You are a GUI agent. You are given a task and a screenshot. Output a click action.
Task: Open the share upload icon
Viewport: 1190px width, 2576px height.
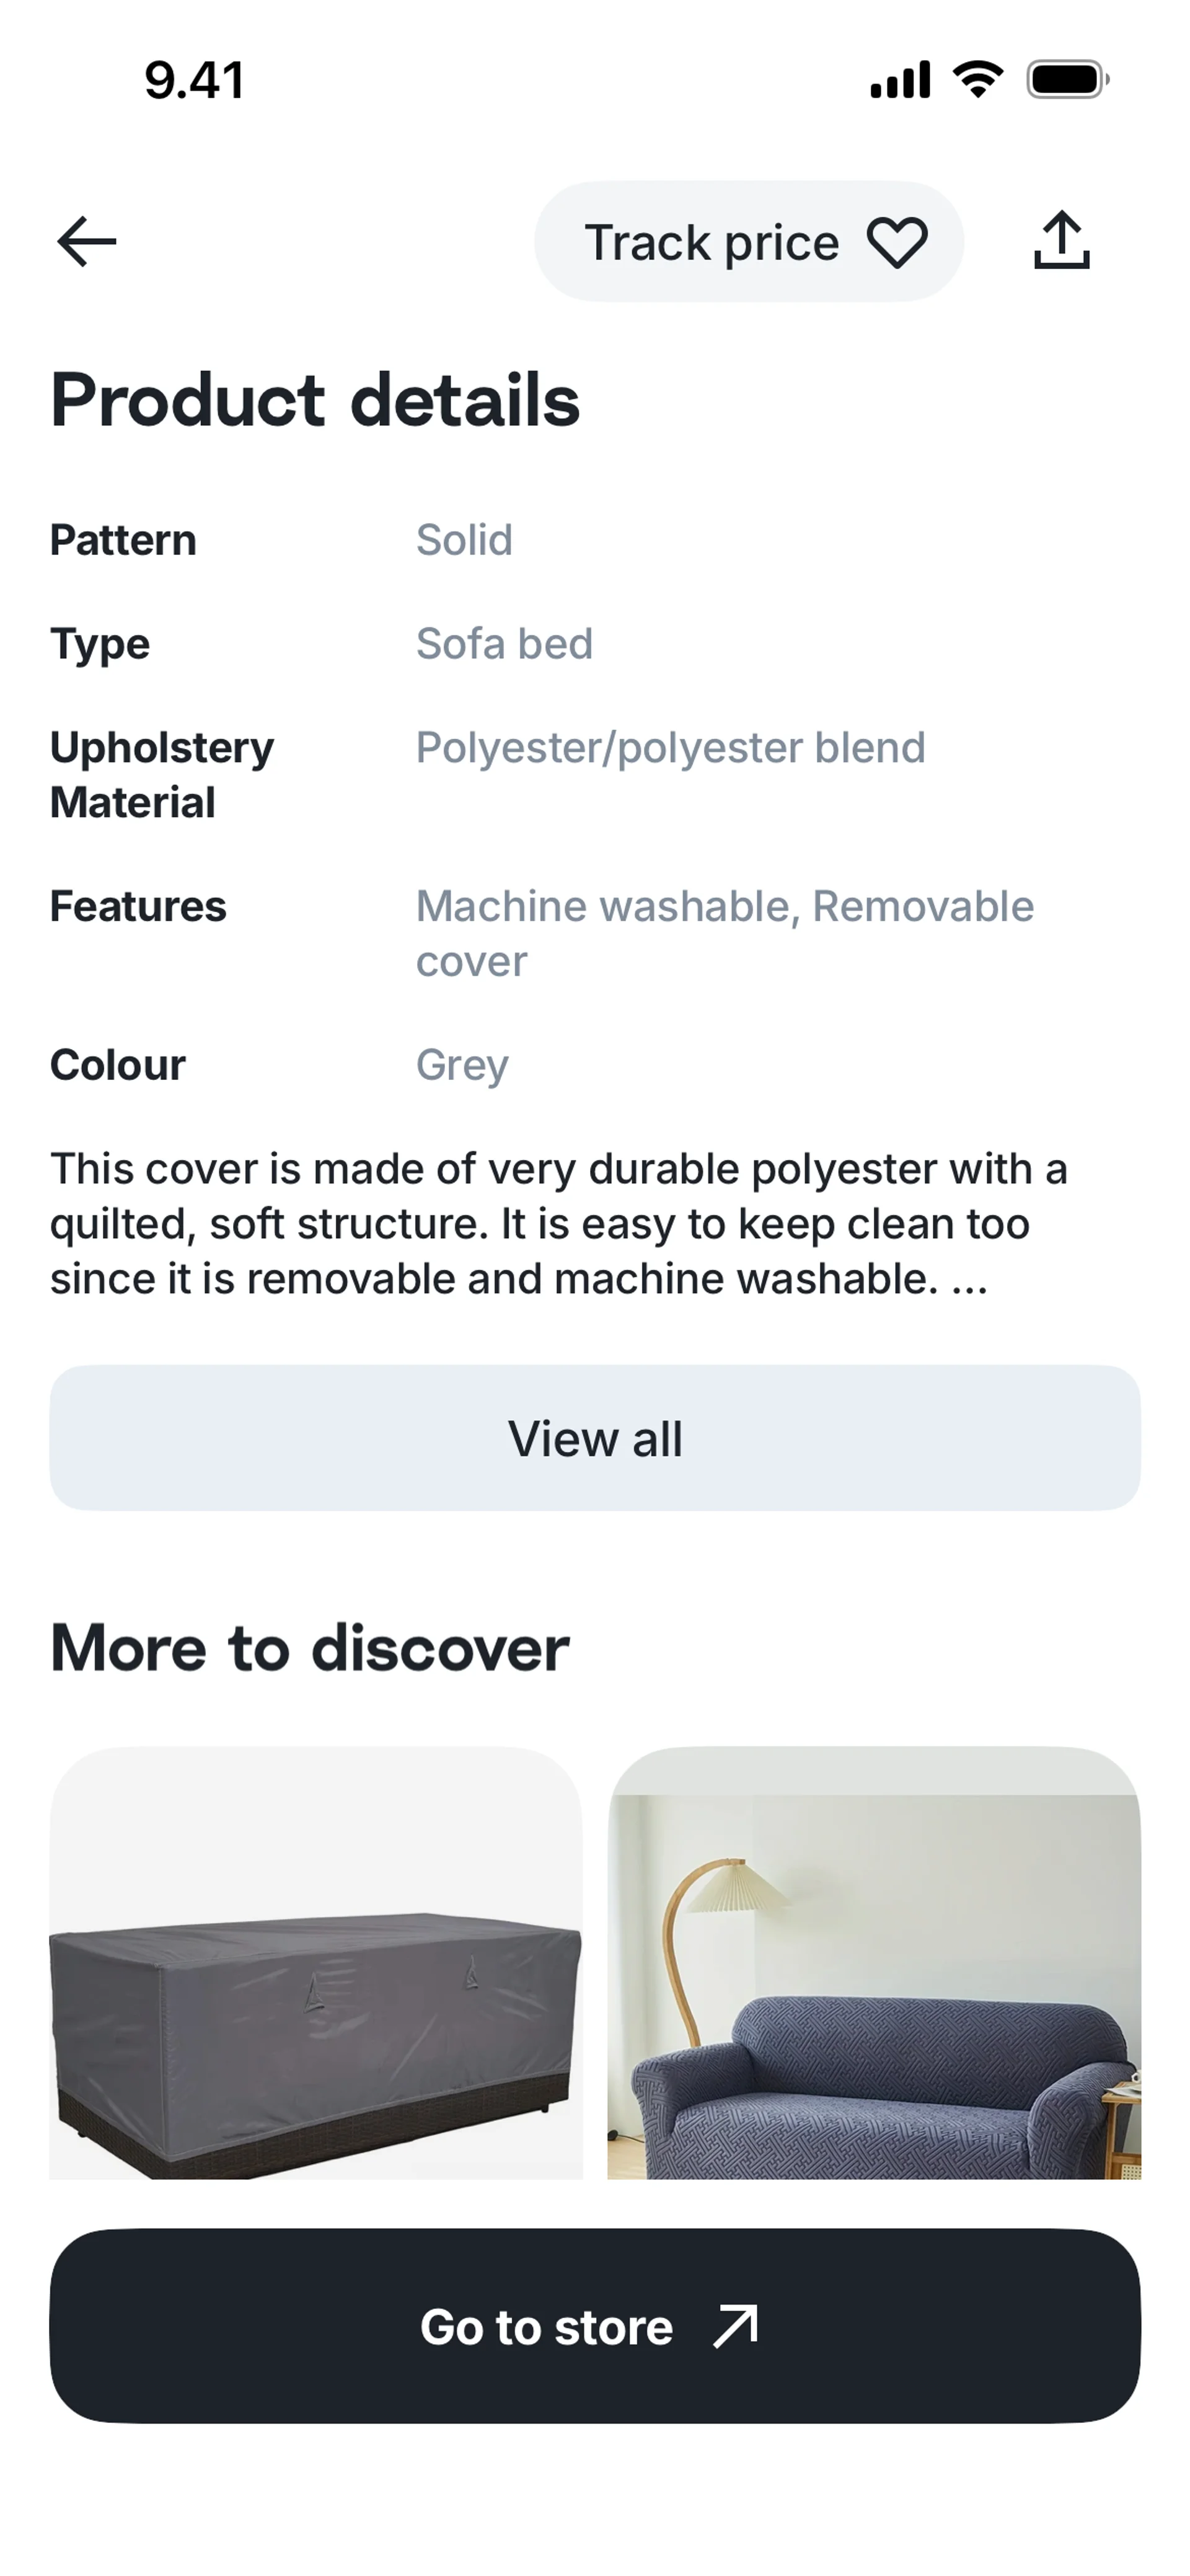(x=1061, y=241)
